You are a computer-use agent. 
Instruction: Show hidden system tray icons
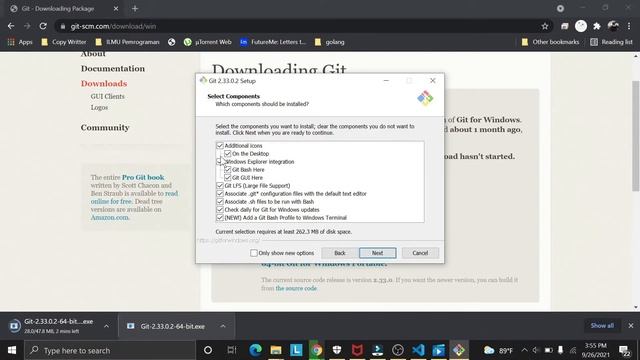[524, 350]
